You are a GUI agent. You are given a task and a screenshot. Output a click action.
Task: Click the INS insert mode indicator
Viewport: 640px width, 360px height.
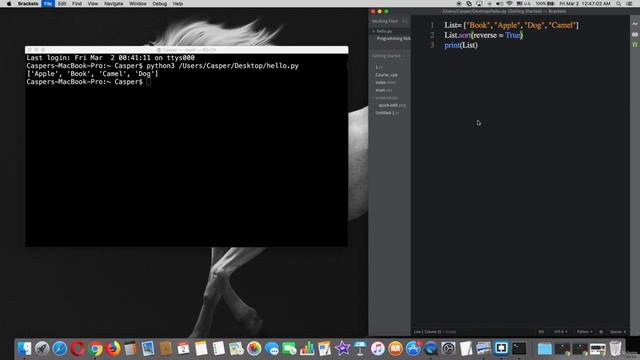(x=541, y=332)
